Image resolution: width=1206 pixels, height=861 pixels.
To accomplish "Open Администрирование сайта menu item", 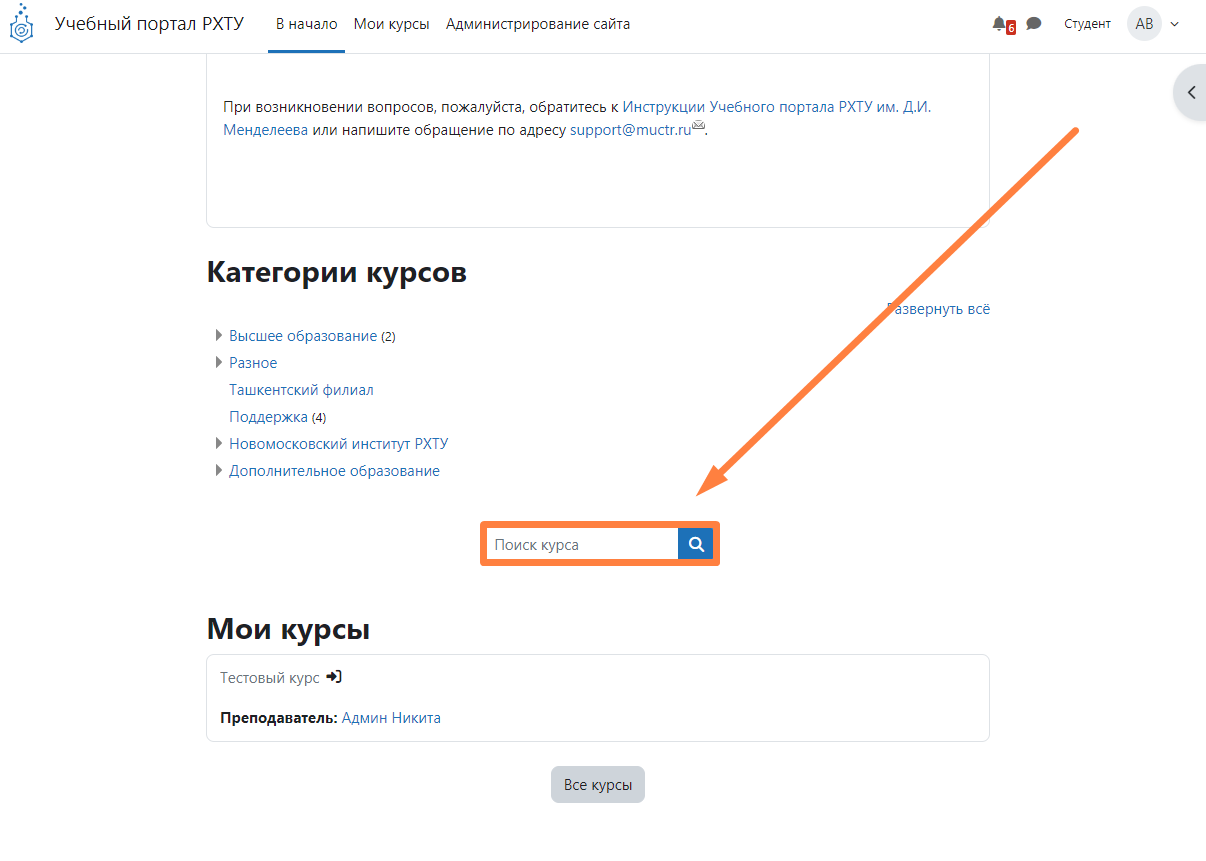I will (538, 24).
